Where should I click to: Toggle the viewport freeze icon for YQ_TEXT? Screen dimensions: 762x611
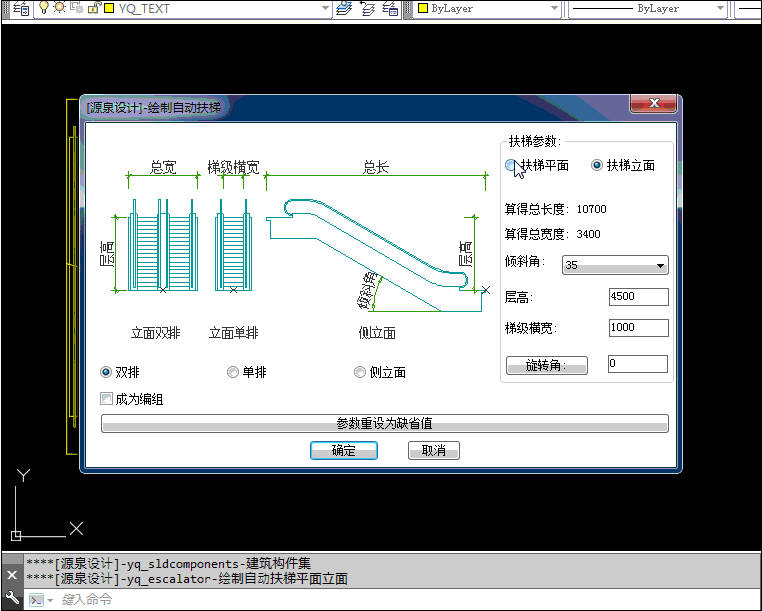[76, 7]
